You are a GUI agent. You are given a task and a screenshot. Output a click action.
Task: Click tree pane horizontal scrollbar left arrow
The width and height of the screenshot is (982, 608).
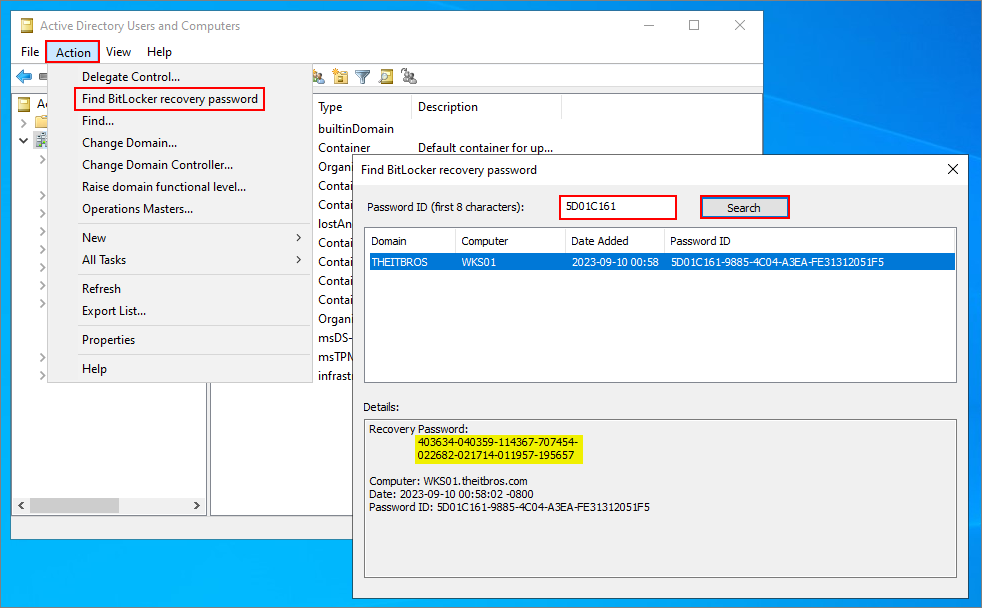(x=21, y=505)
